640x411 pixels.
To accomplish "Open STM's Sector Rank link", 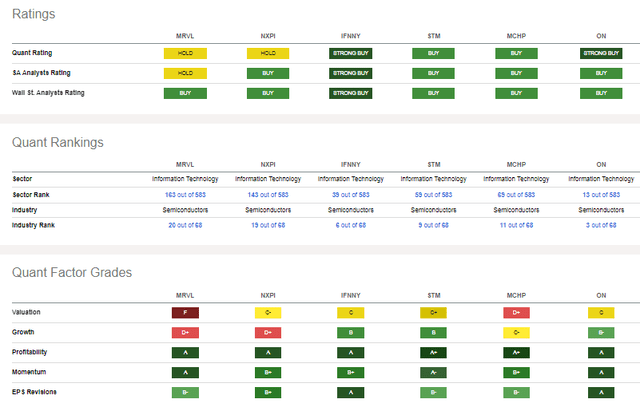I will pyautogui.click(x=433, y=195).
